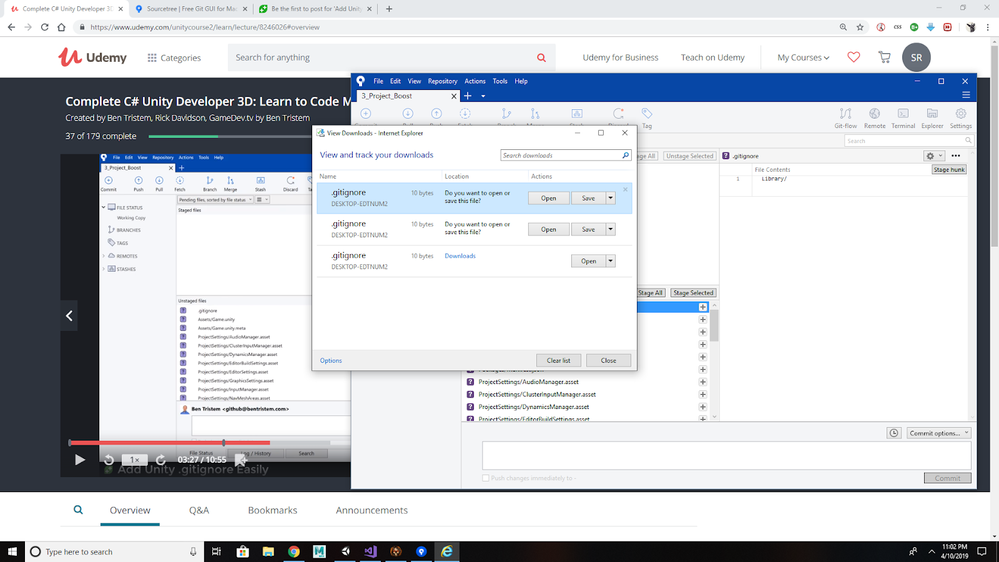Click the Fetch icon in Sourcetree toolbar

465,115
